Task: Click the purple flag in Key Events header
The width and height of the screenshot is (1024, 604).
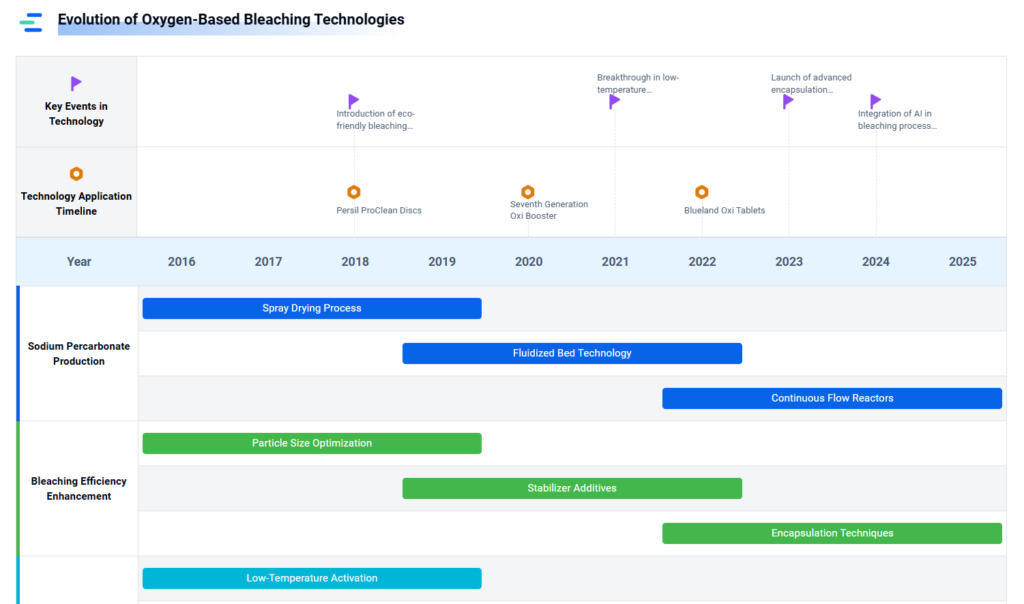Action: (x=76, y=84)
